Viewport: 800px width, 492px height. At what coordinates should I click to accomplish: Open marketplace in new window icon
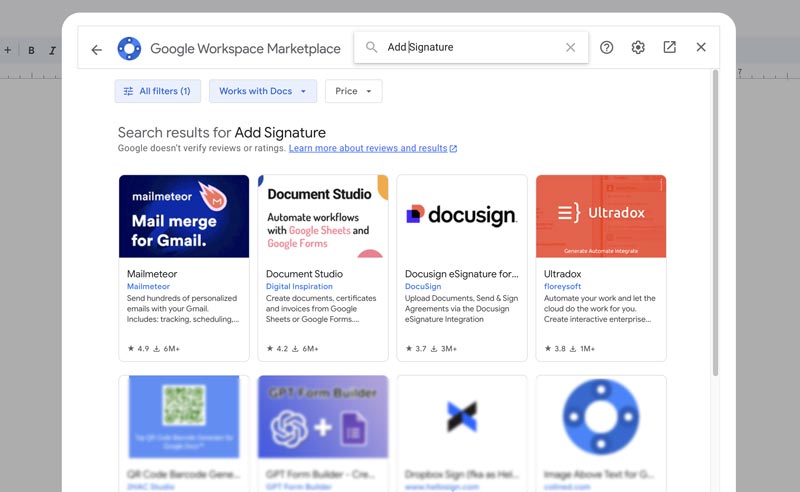(669, 47)
